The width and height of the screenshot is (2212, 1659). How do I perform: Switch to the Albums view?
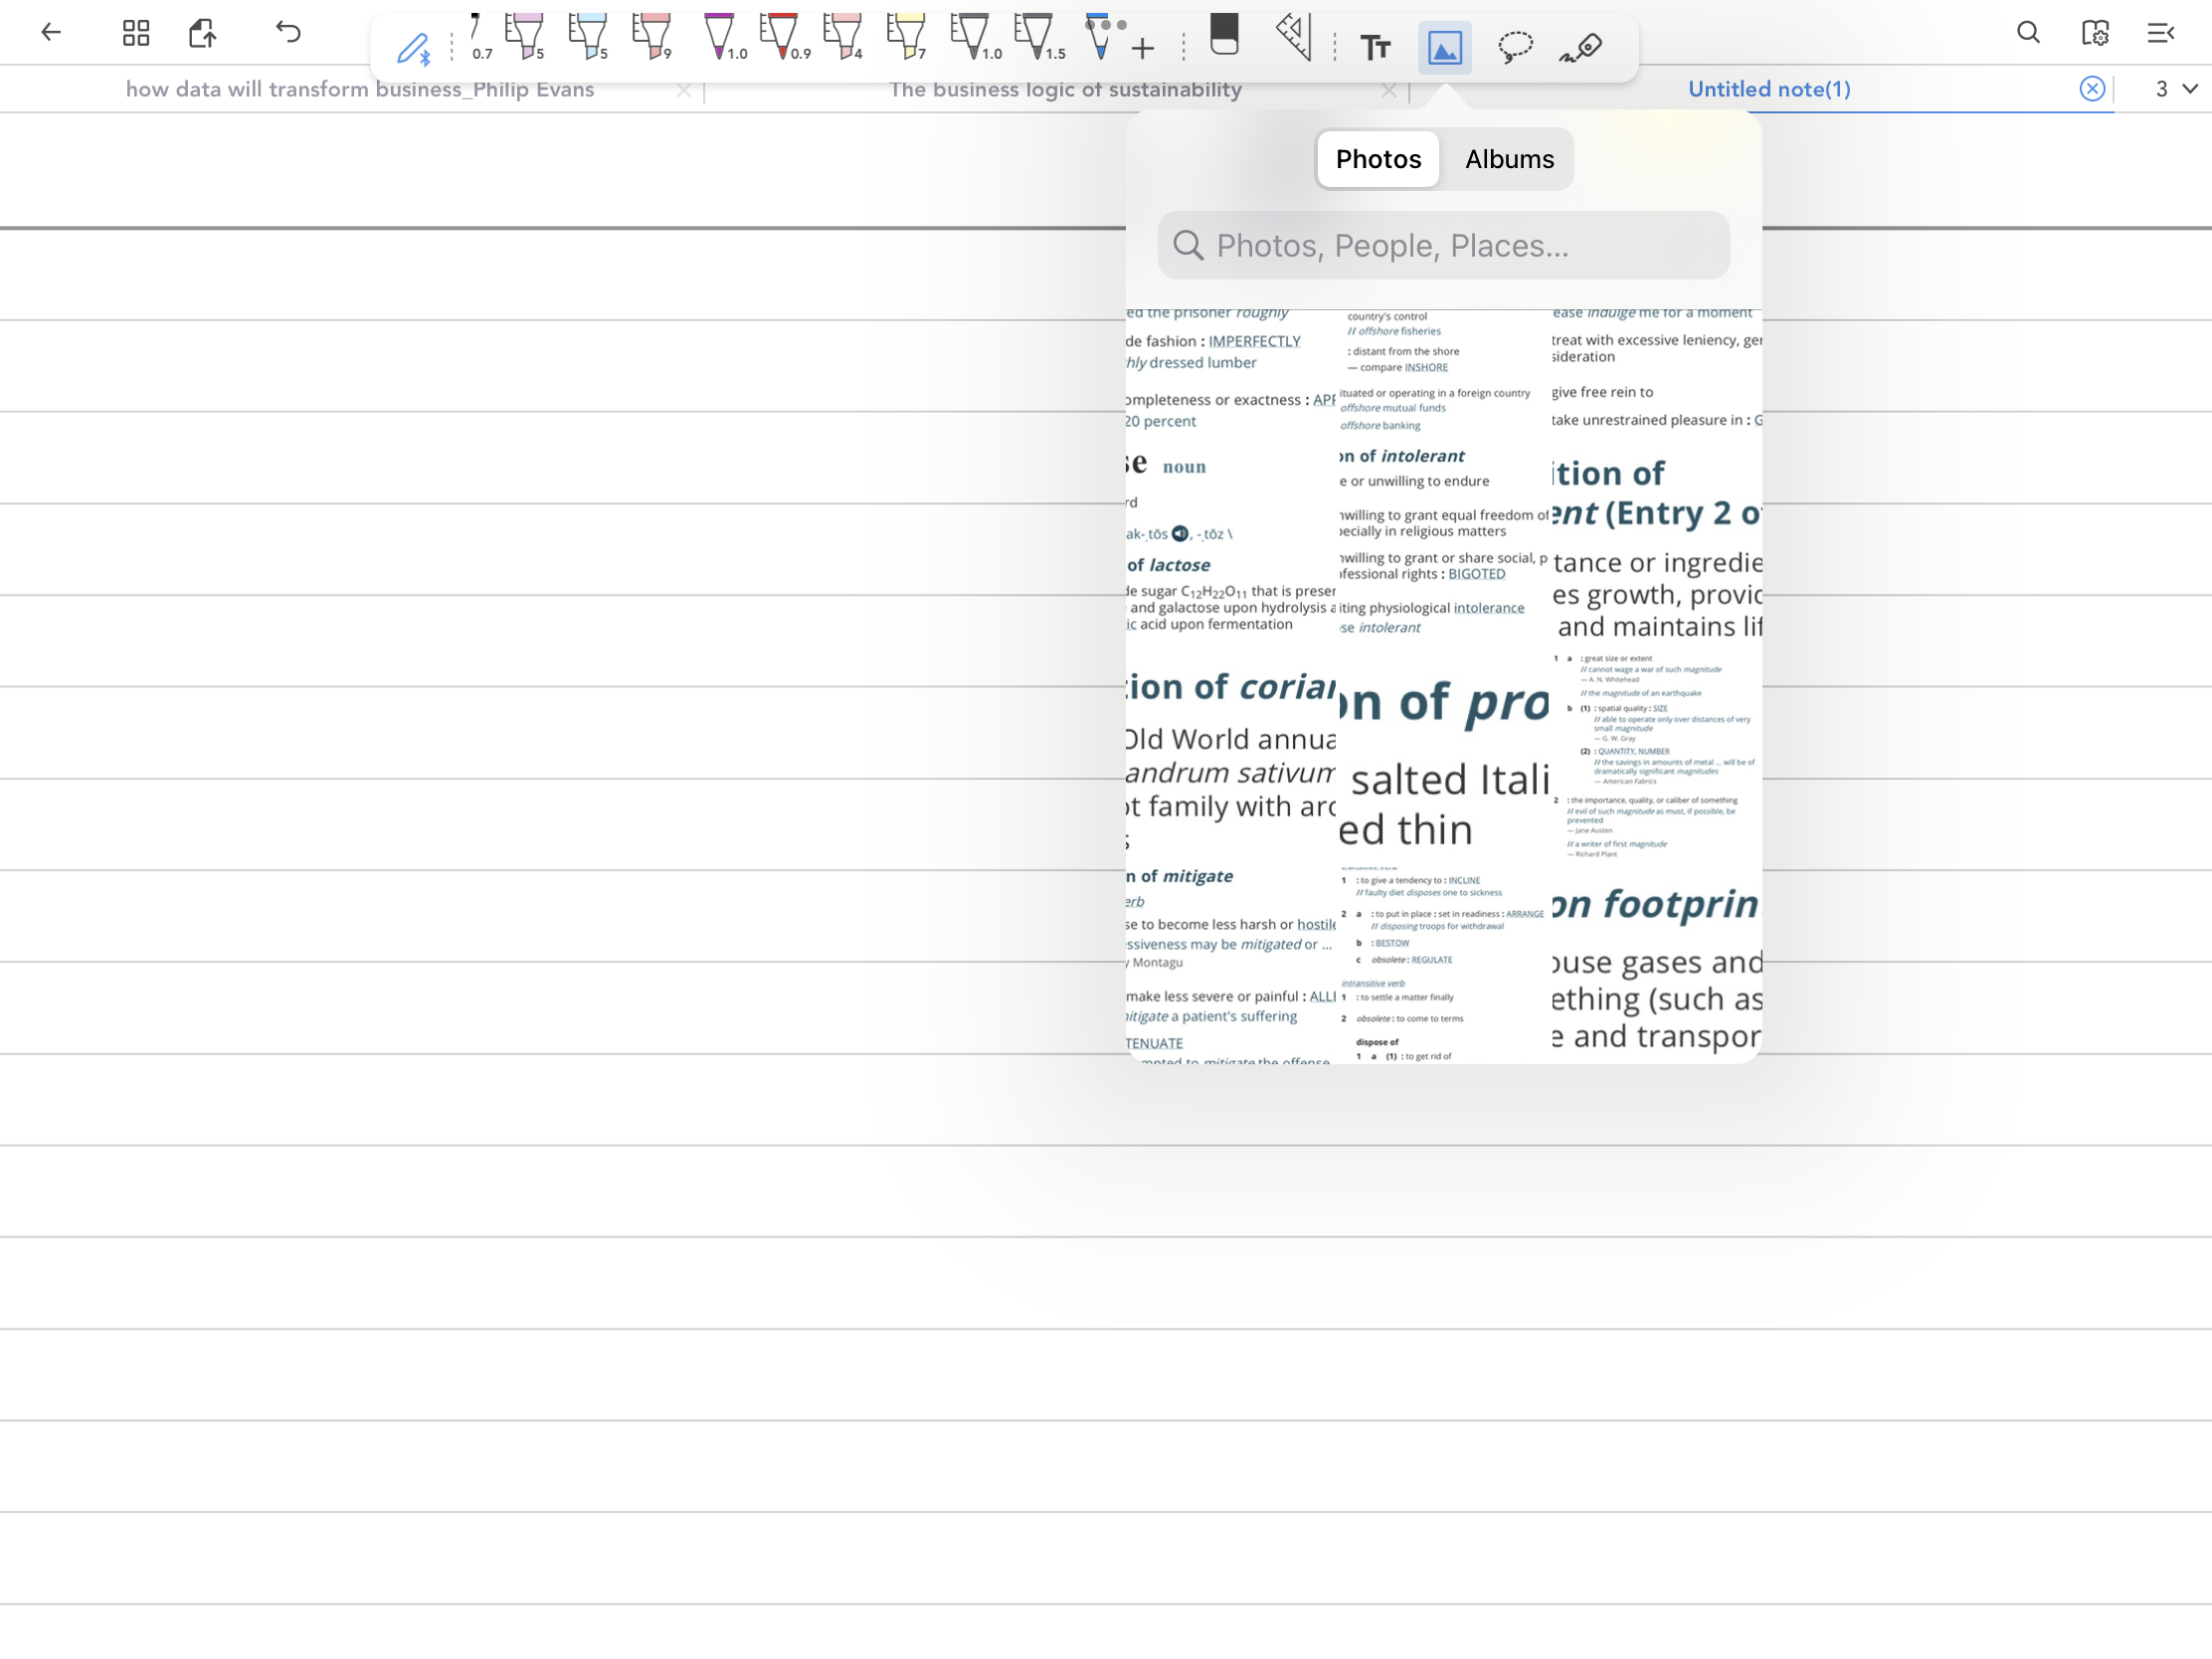1508,159
